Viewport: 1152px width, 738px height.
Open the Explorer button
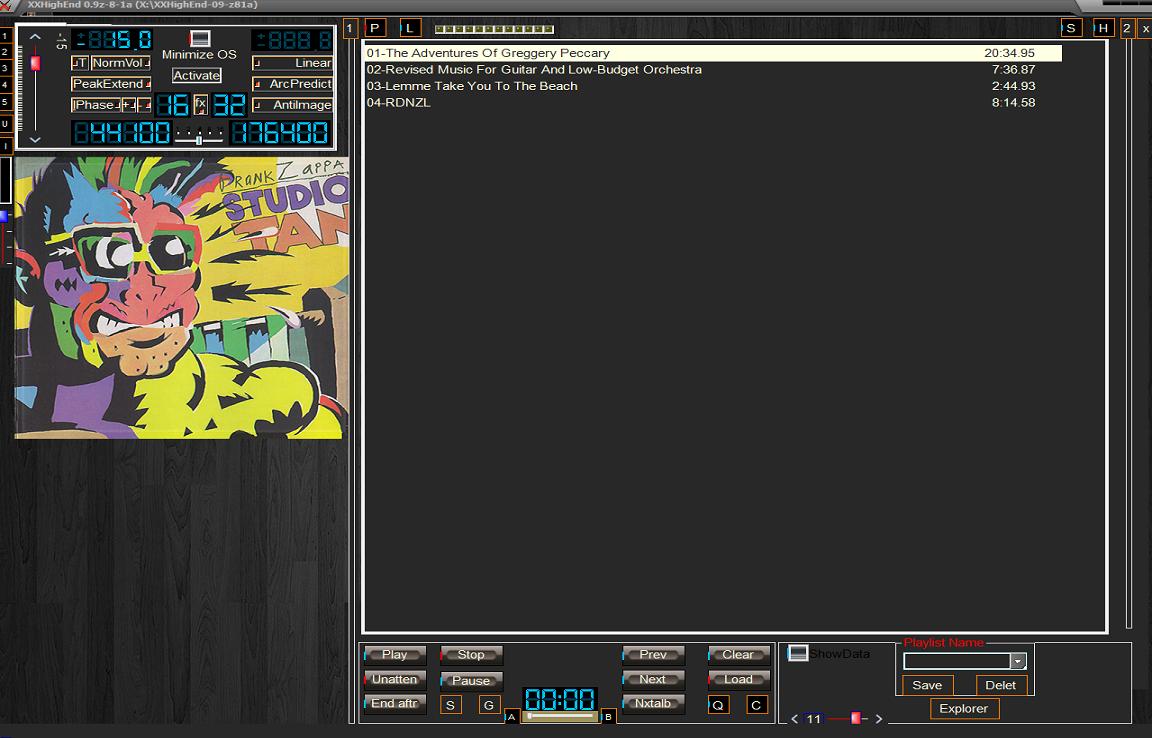coord(964,709)
